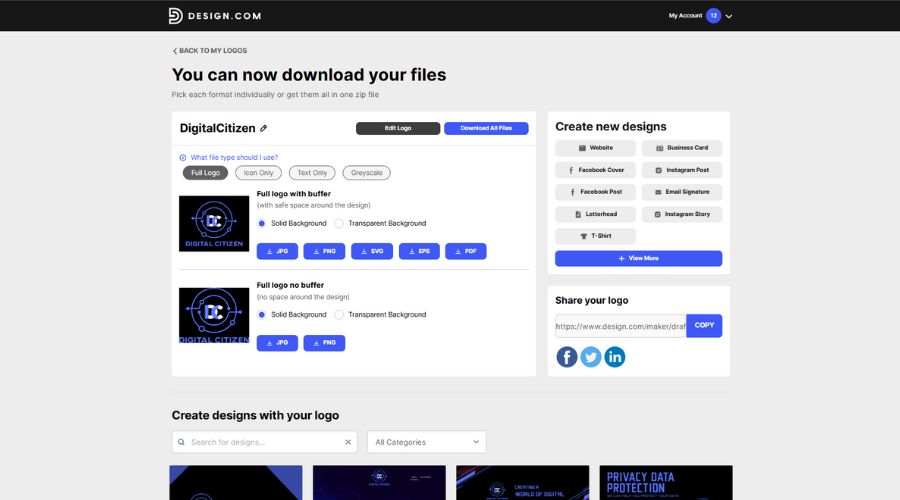Screen dimensions: 900x500
Task: Clear the design search with X icon
Action: 348,442
